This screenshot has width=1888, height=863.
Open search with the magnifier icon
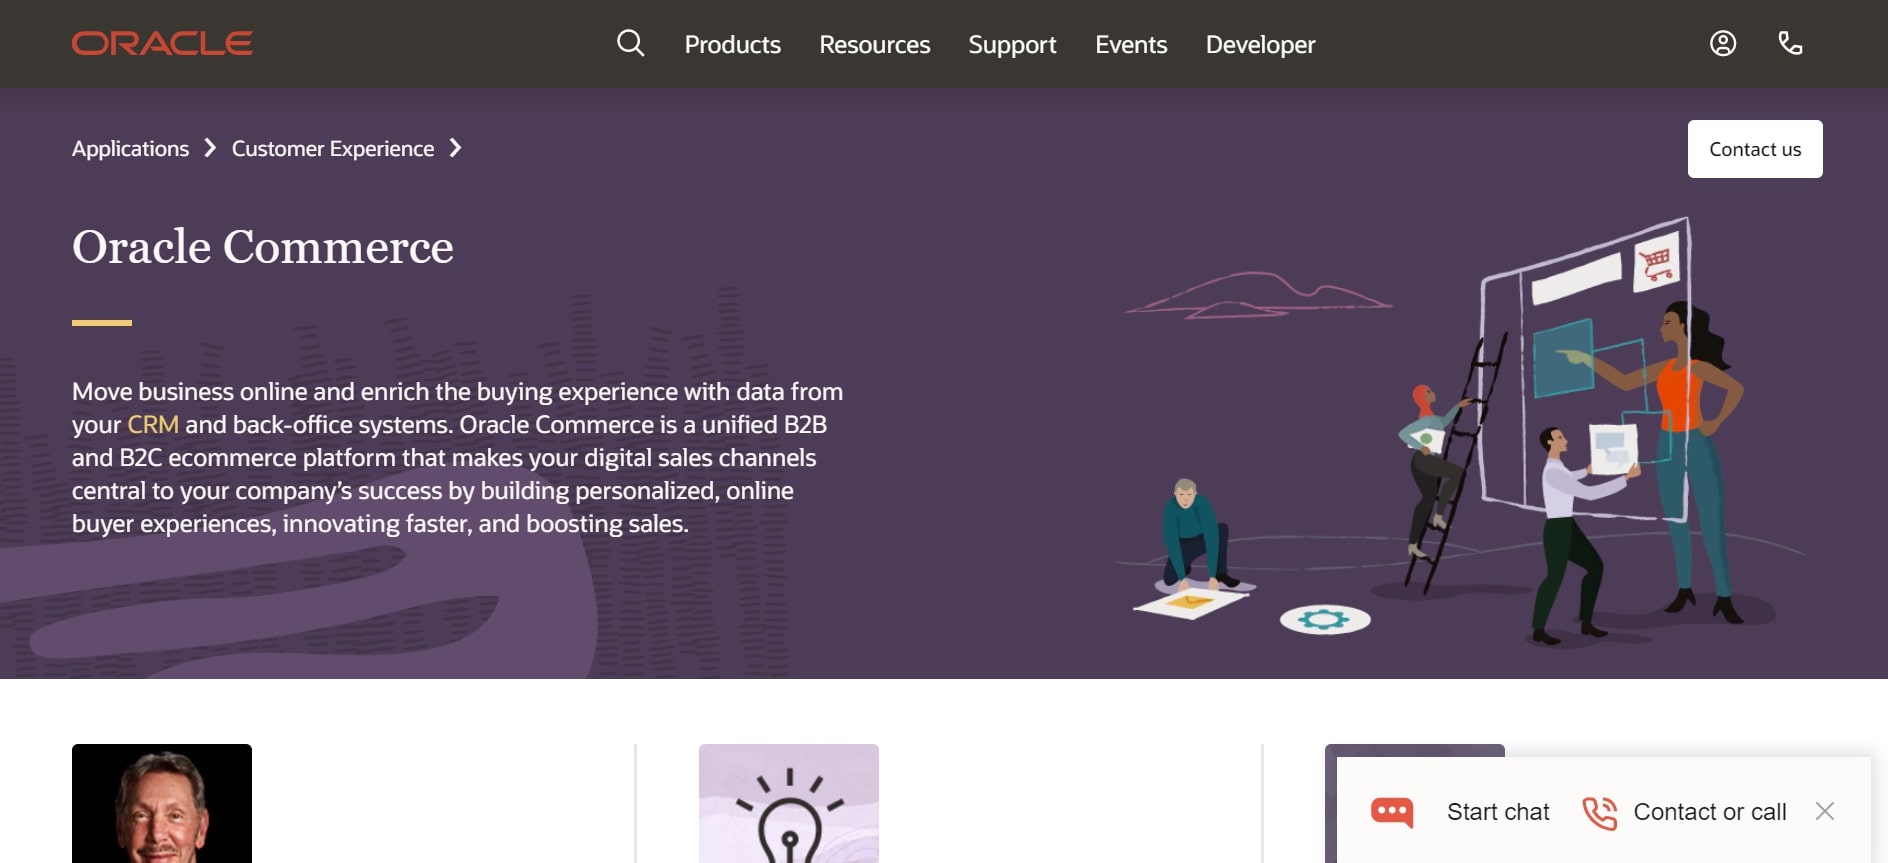pyautogui.click(x=630, y=43)
